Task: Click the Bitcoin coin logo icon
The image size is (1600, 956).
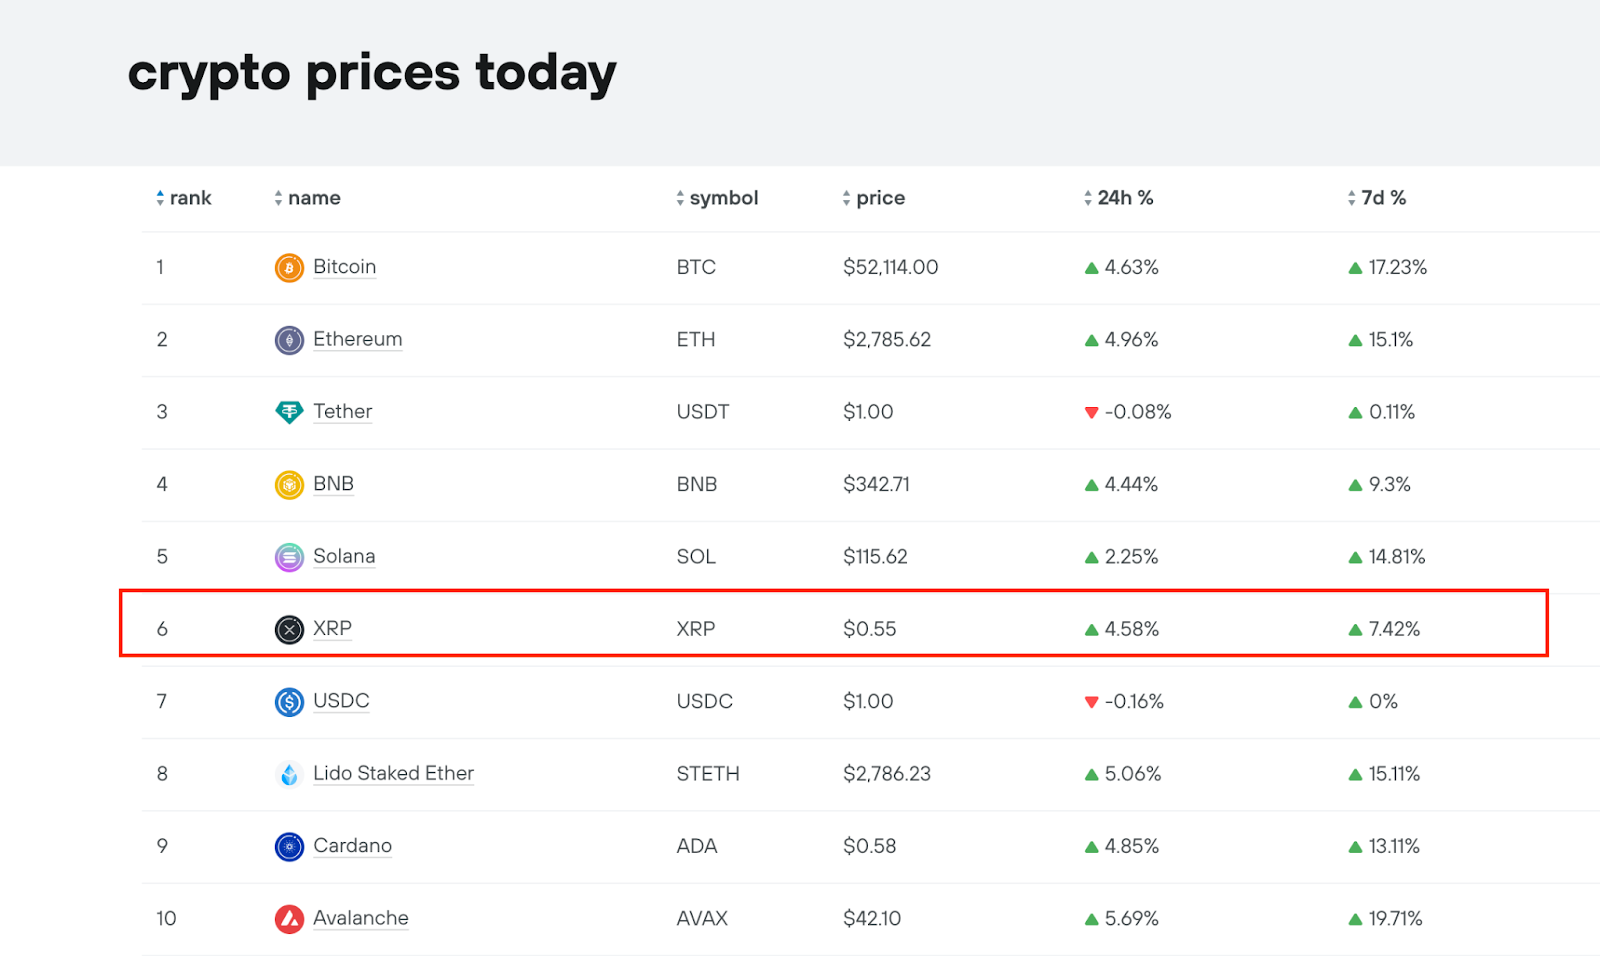Action: pyautogui.click(x=289, y=268)
